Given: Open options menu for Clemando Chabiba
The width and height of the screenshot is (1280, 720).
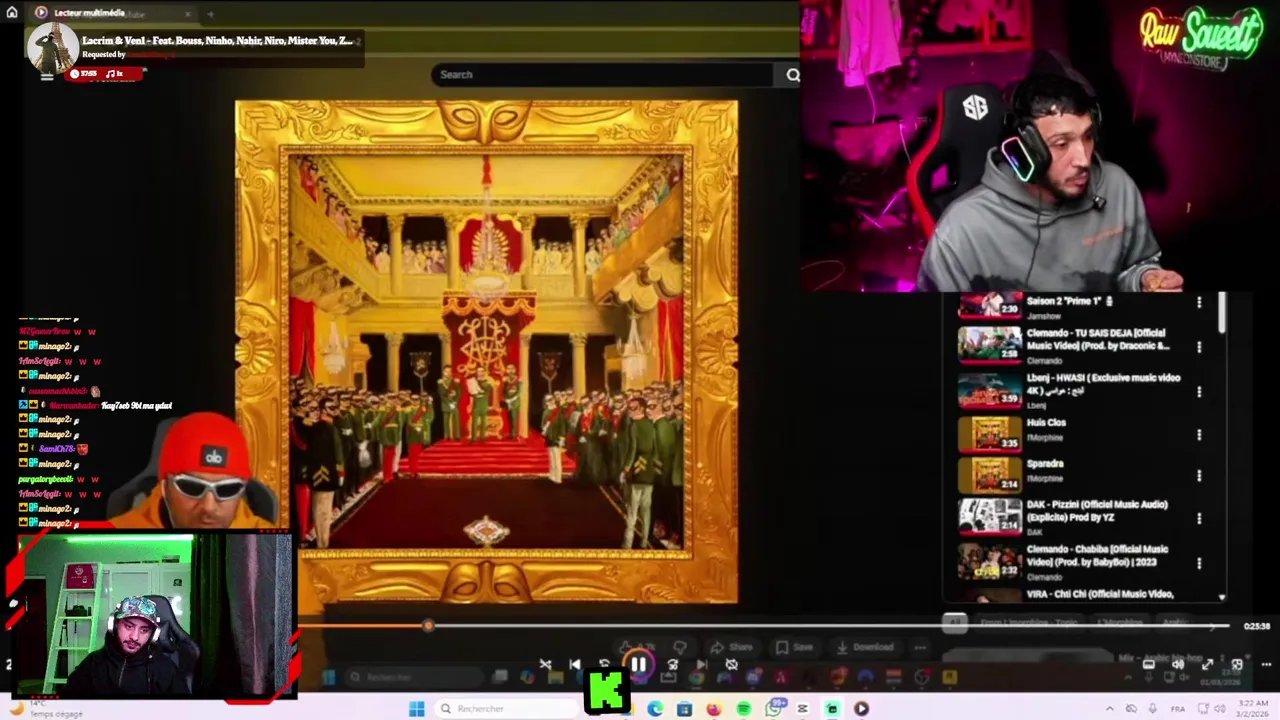Looking at the screenshot, I should coord(1199,563).
